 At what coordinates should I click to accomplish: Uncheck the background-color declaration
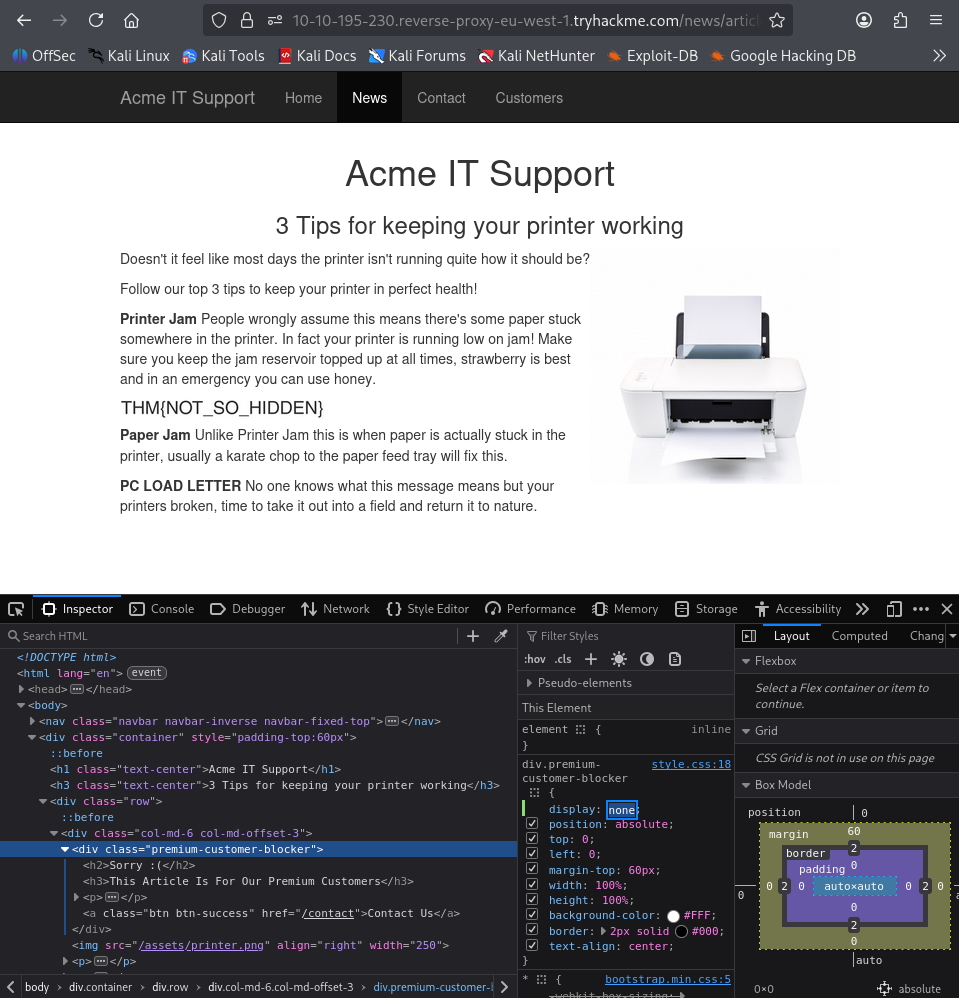[x=532, y=915]
